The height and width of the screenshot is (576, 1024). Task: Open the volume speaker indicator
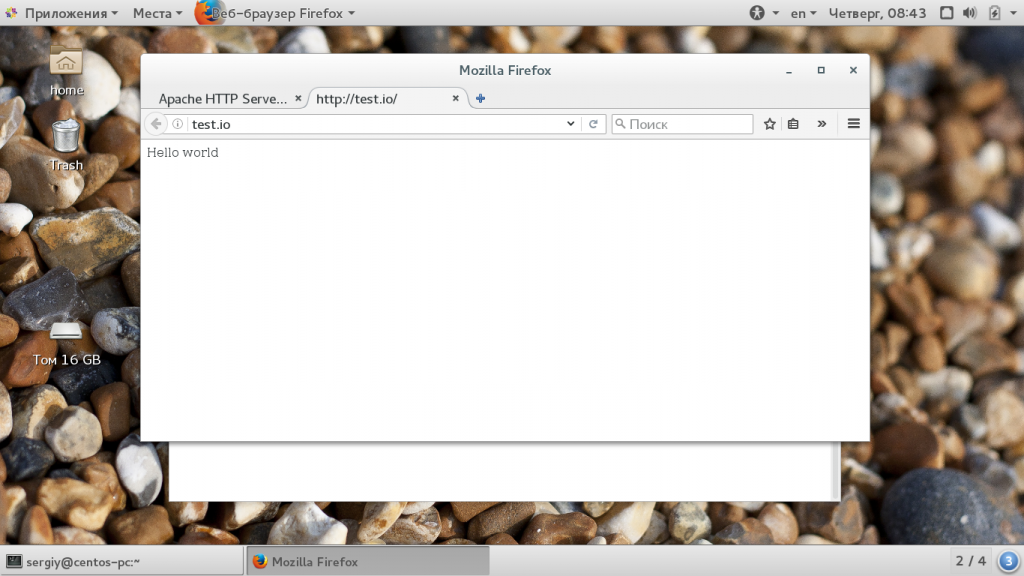tap(970, 12)
